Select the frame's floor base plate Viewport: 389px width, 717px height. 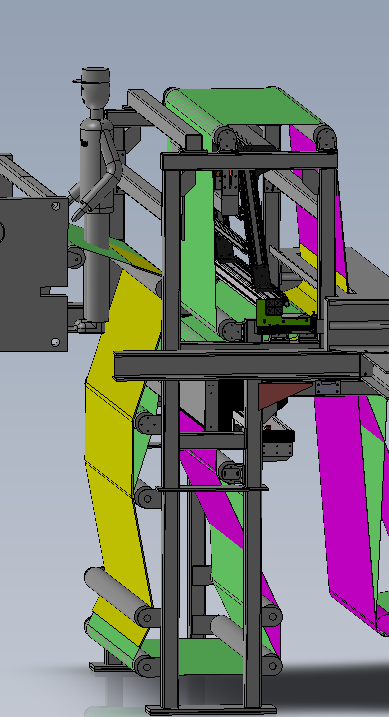(211, 710)
